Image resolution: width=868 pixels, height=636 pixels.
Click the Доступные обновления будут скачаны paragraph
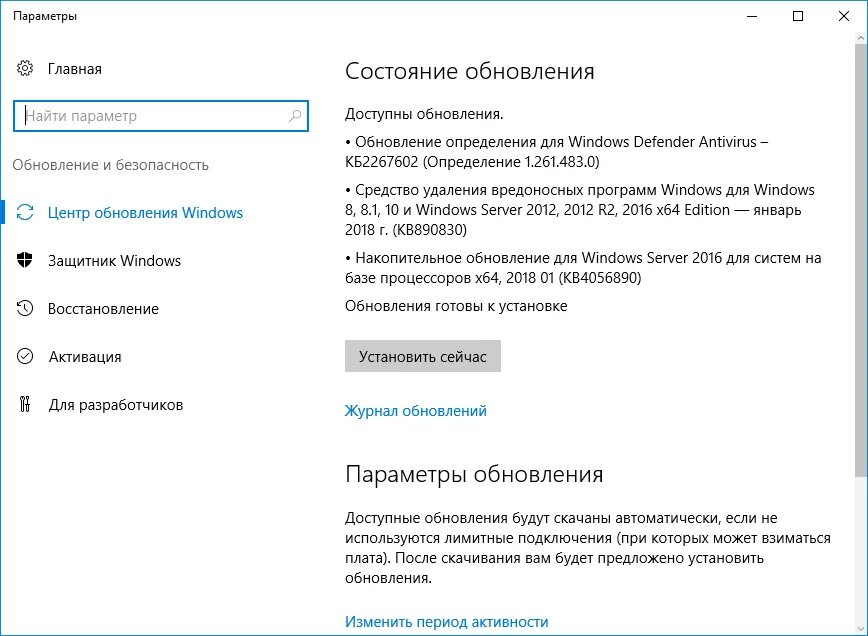click(x=588, y=548)
